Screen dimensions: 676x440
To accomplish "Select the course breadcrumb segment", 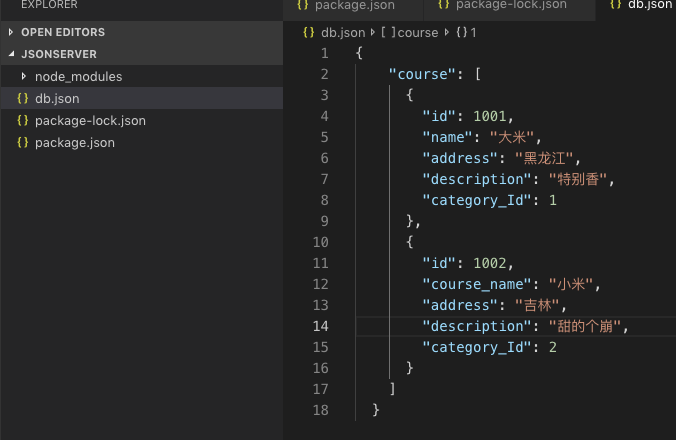I will pyautogui.click(x=418, y=32).
